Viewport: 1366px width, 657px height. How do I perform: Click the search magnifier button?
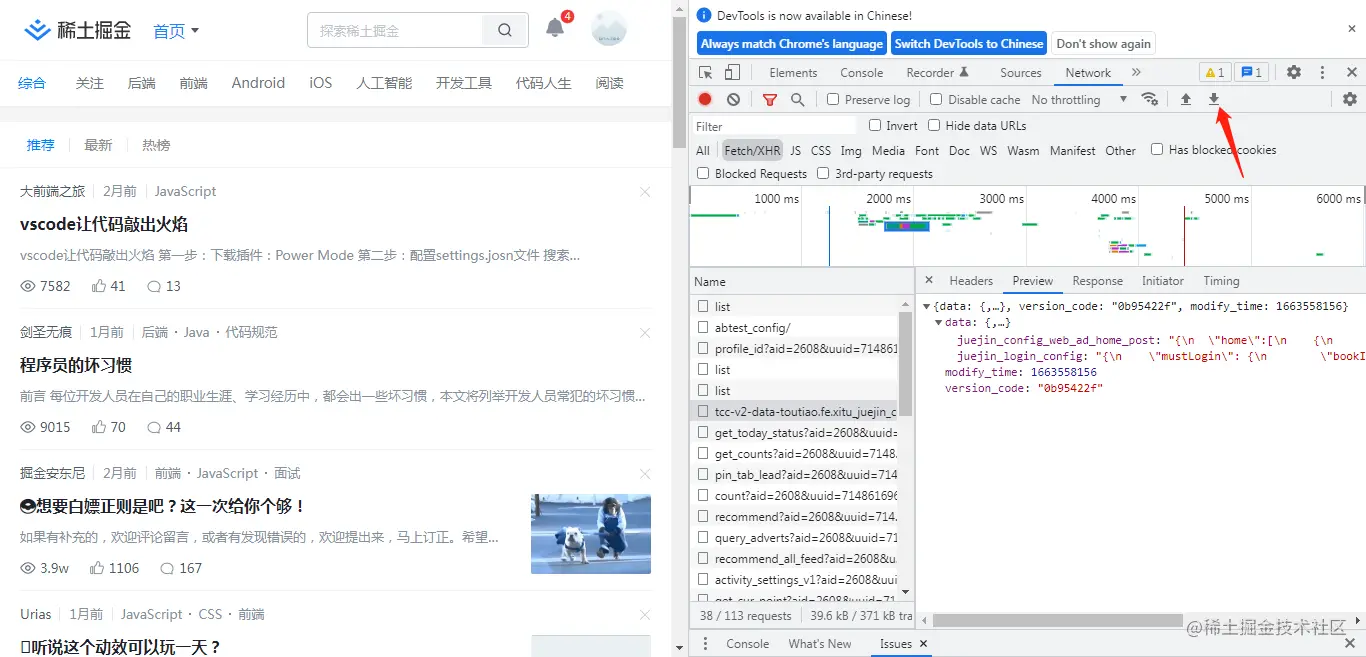505,31
